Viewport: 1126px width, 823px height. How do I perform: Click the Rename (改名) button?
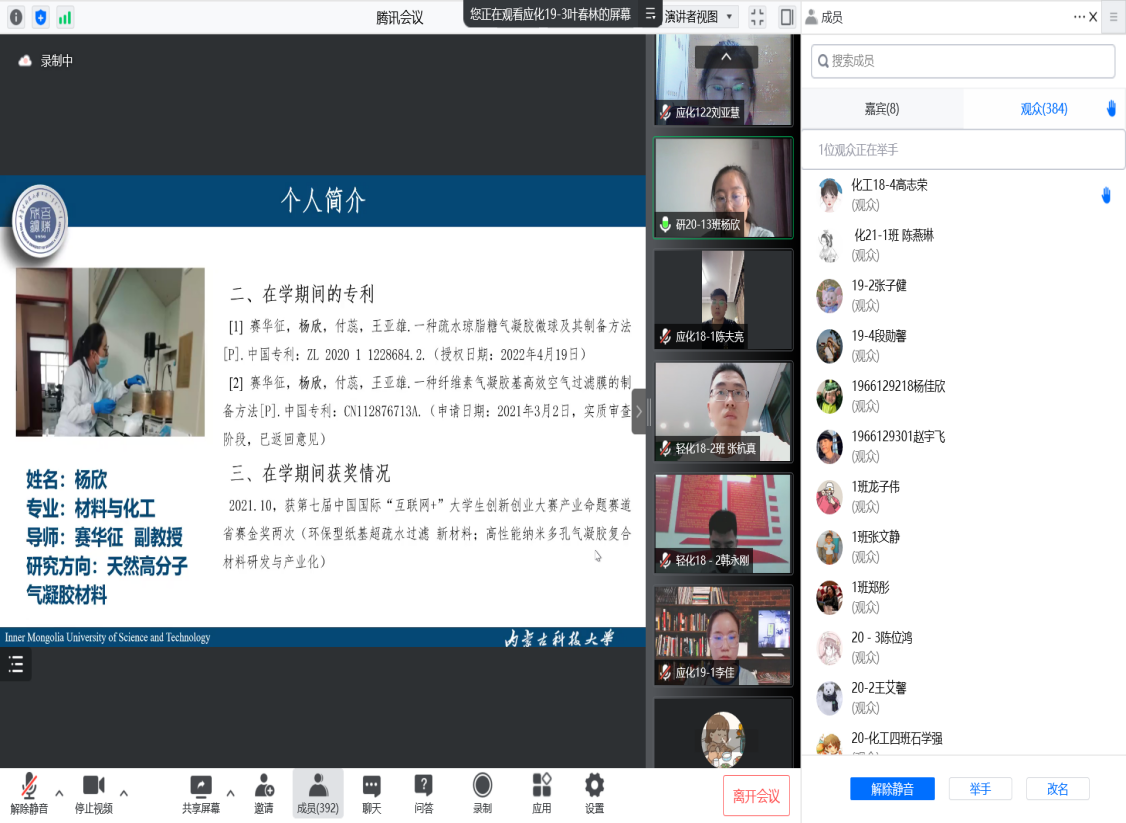(x=1057, y=789)
